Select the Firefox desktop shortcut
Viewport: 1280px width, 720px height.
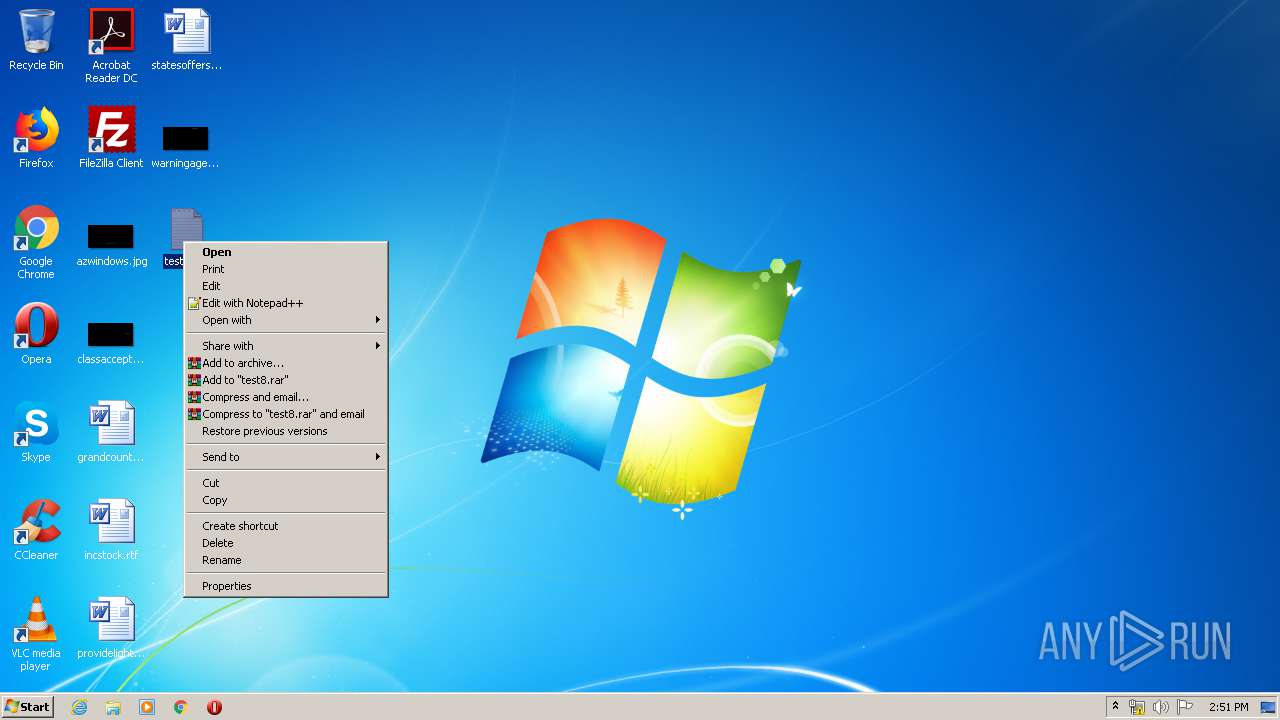[x=36, y=138]
